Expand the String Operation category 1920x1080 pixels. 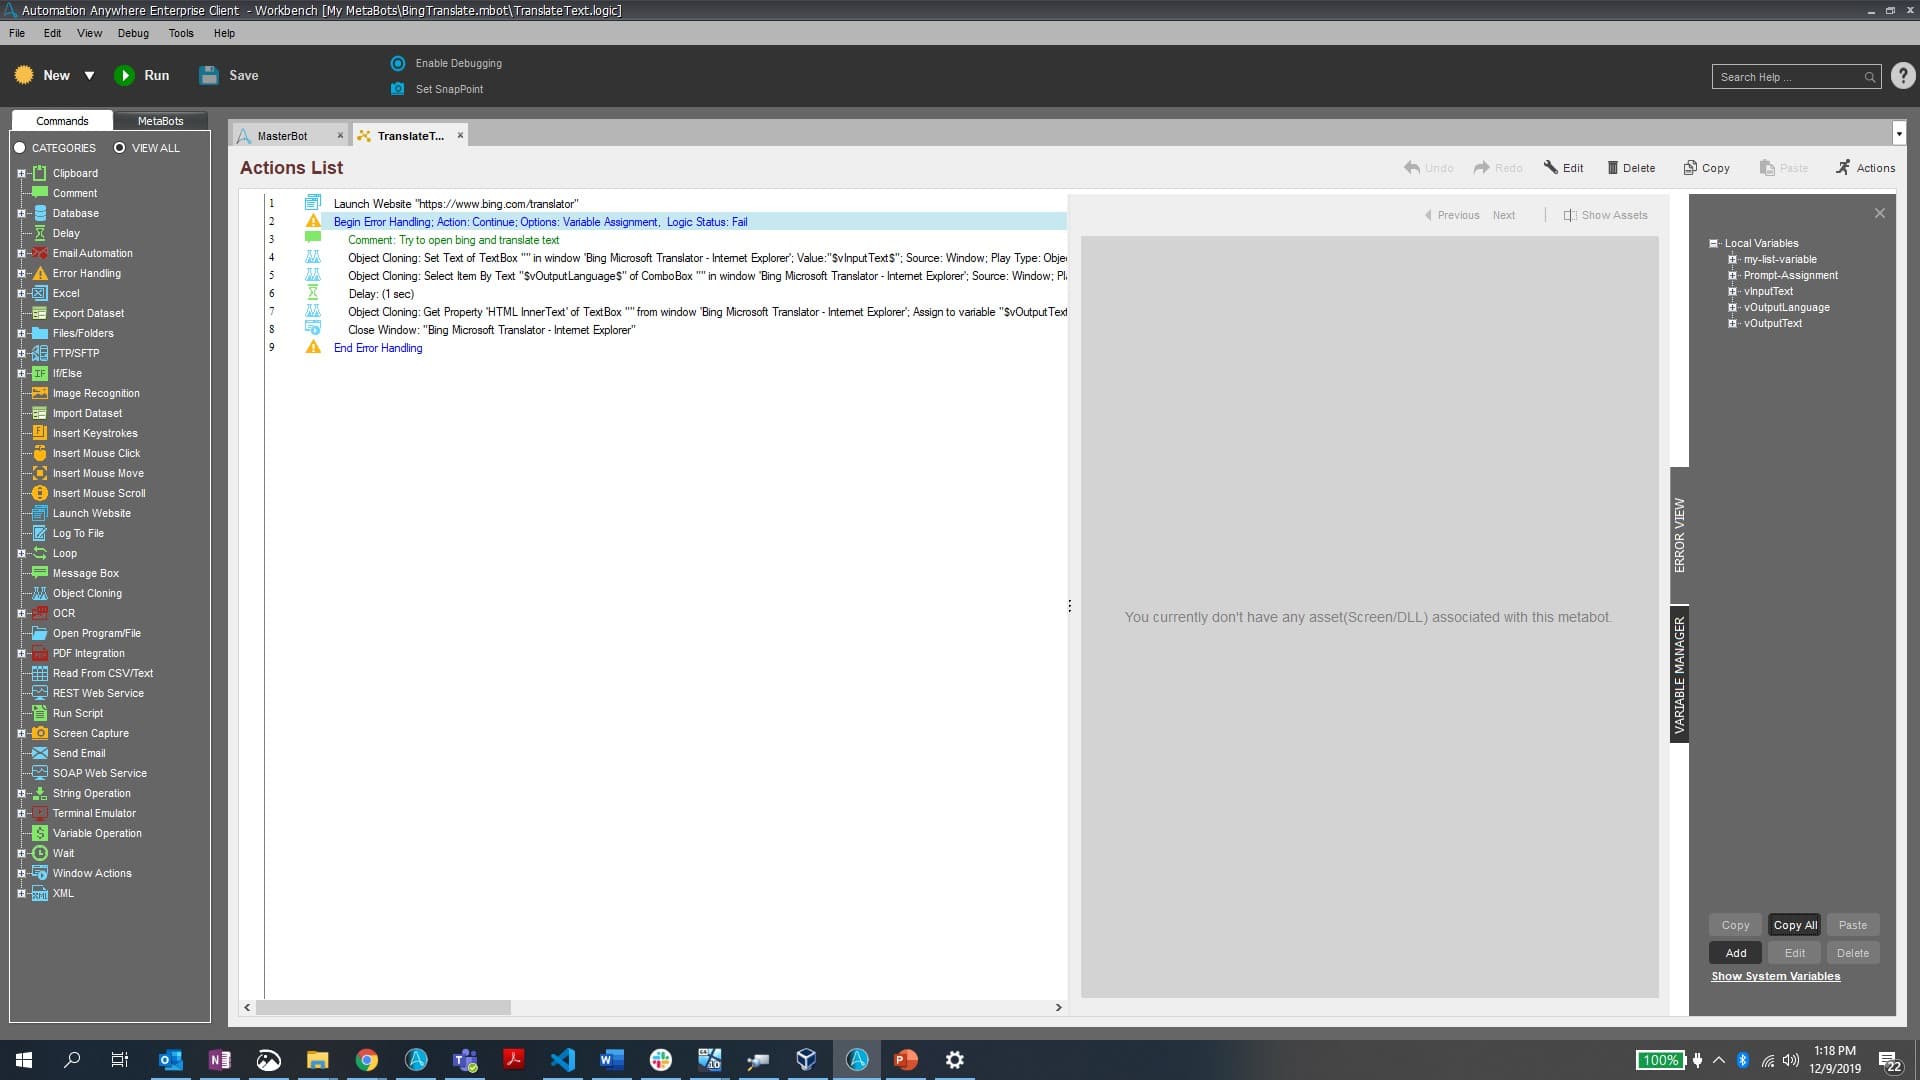point(21,793)
